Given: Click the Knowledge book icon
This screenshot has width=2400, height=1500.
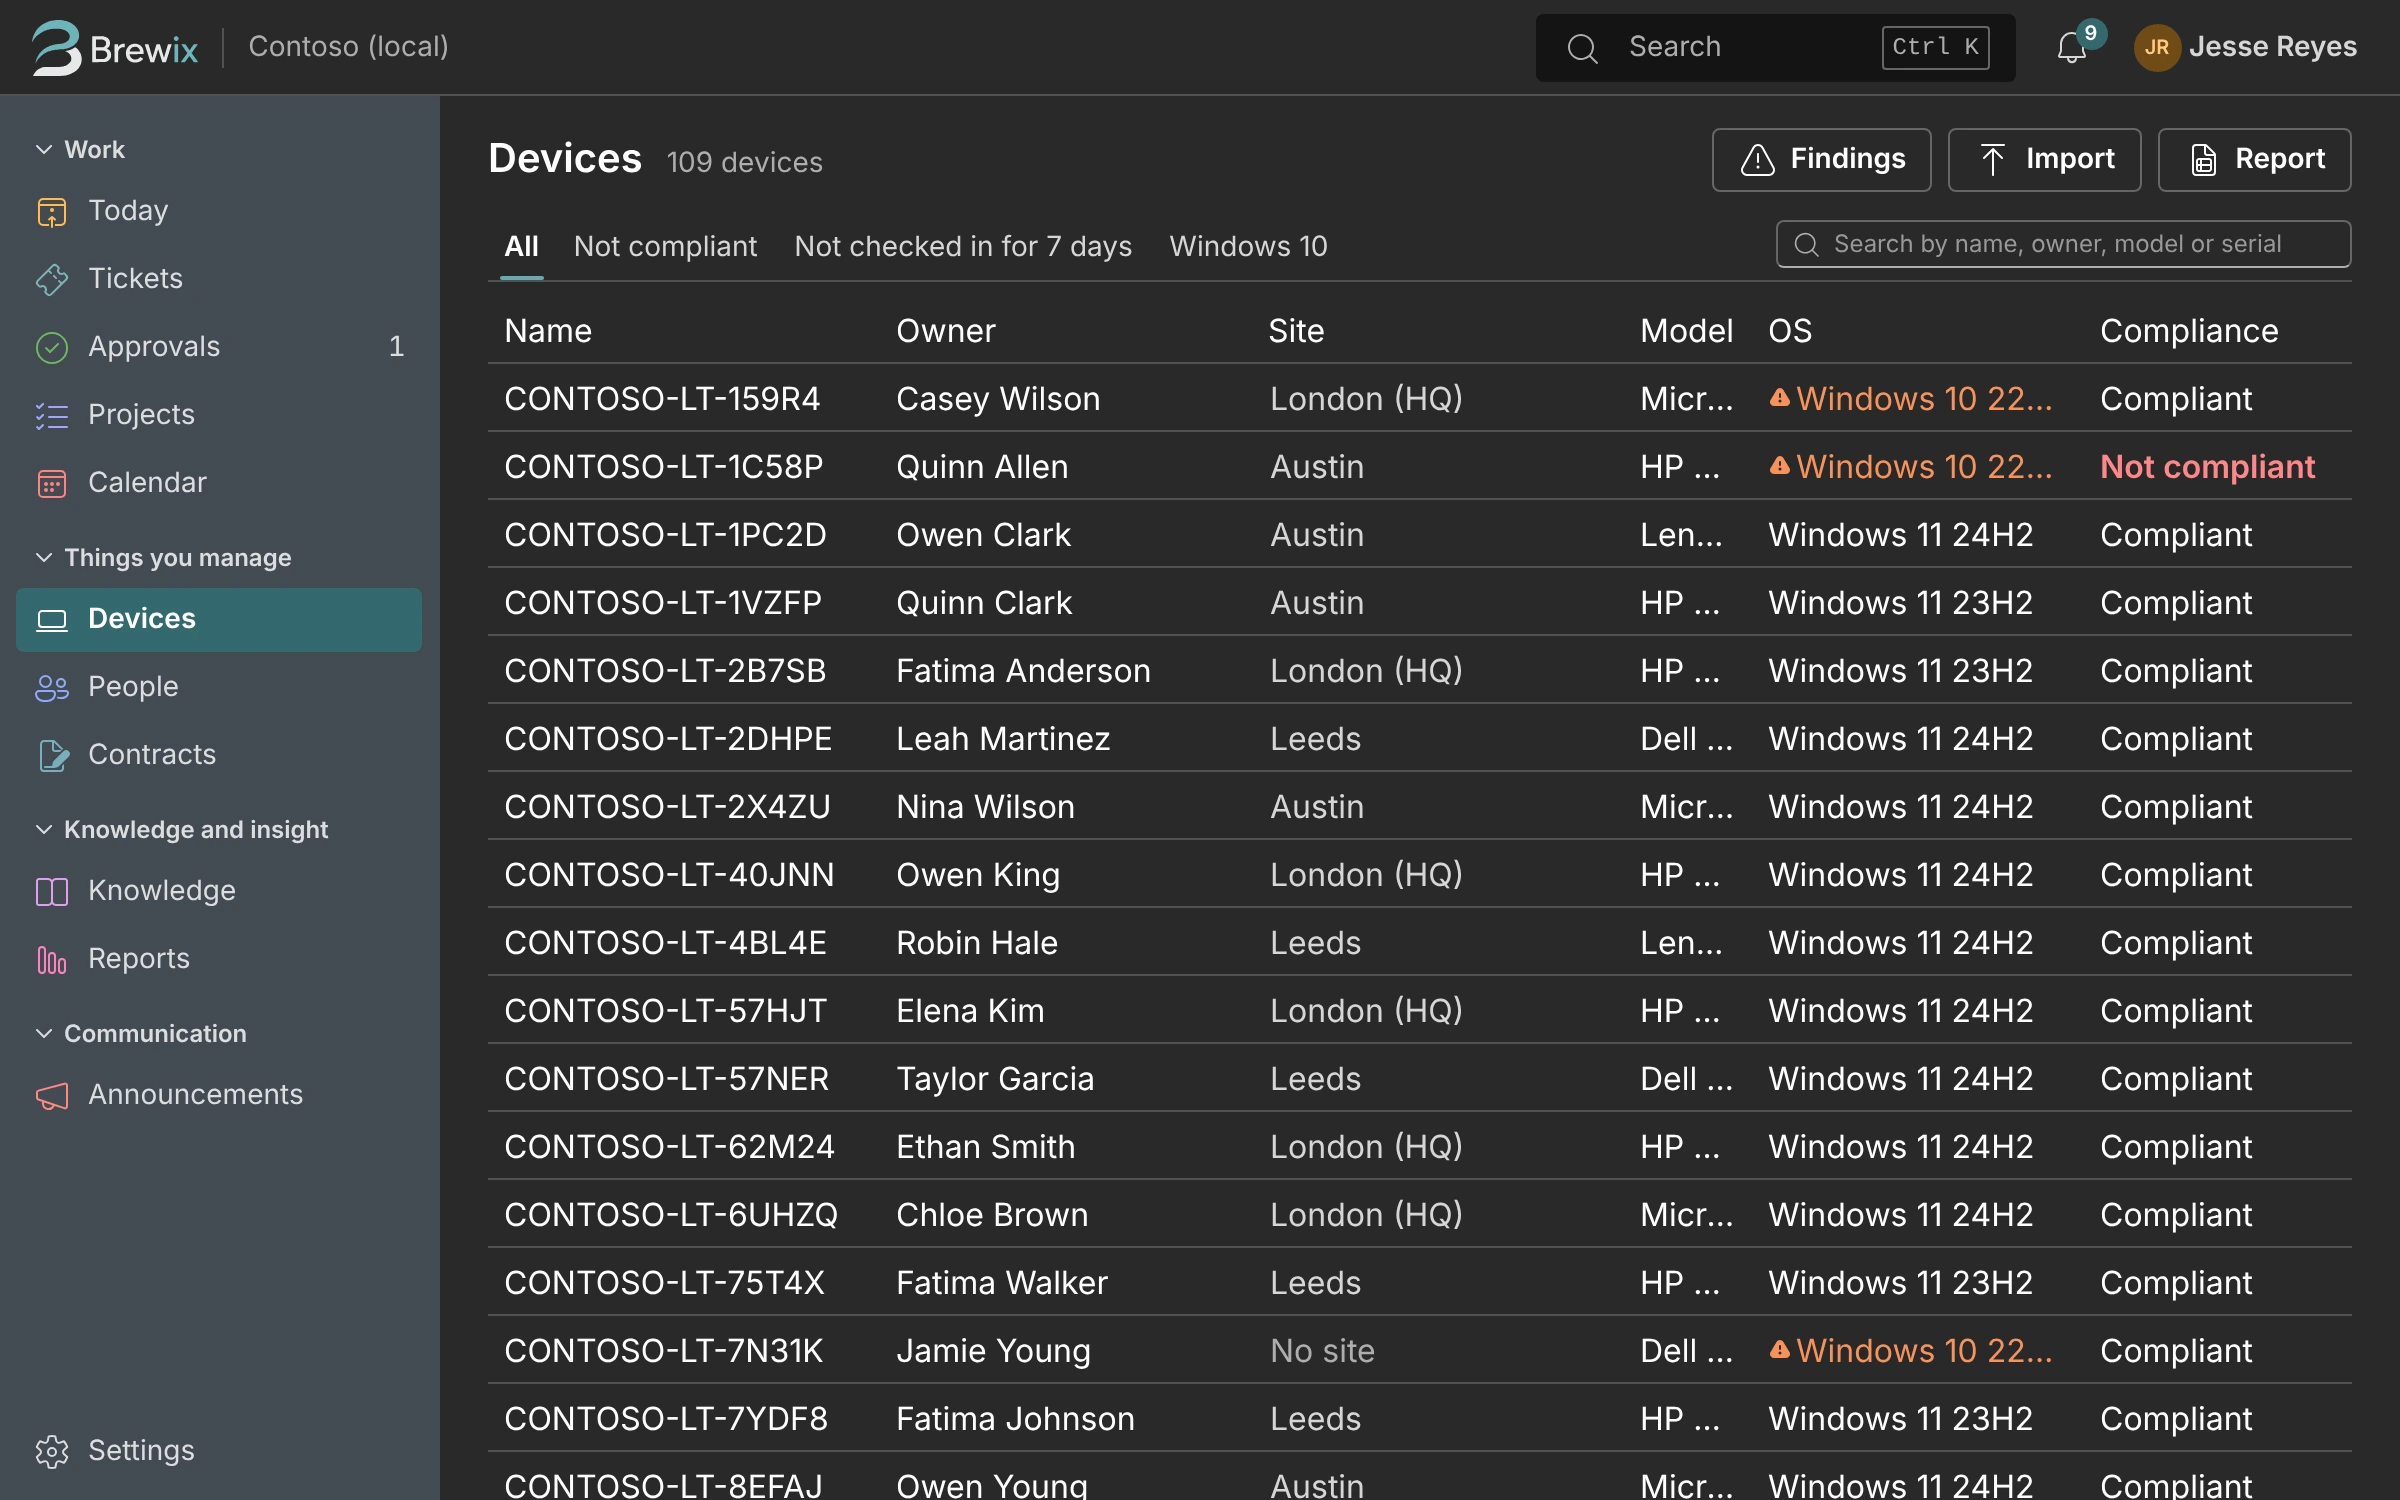Looking at the screenshot, I should (52, 891).
